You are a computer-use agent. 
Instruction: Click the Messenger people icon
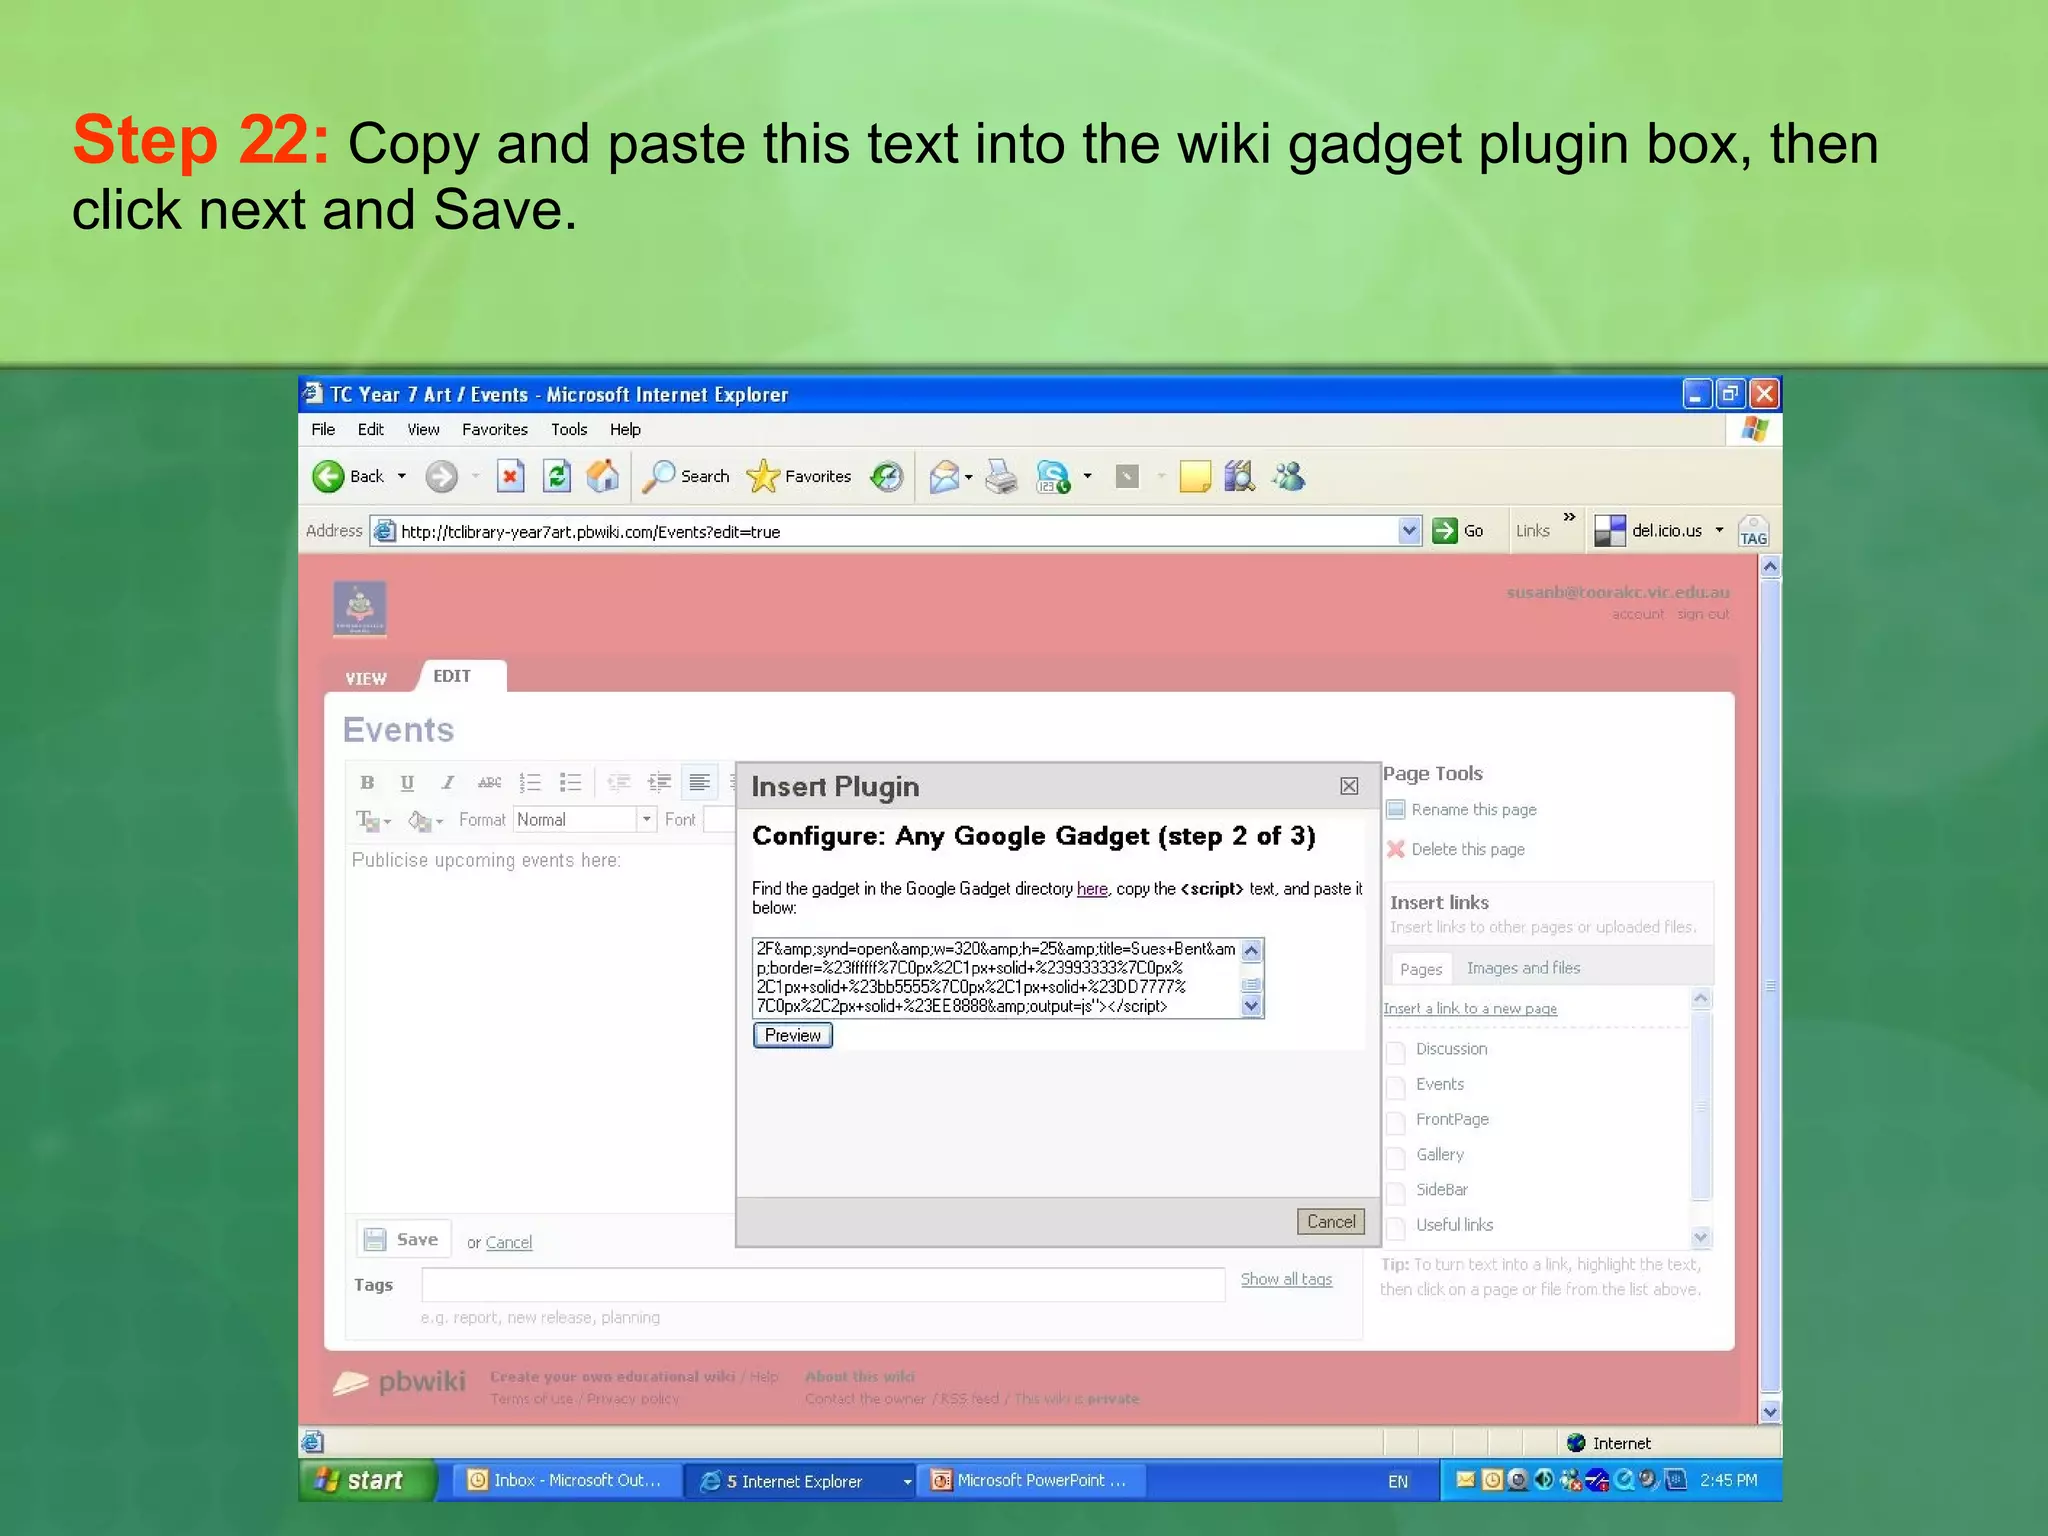coord(1289,477)
